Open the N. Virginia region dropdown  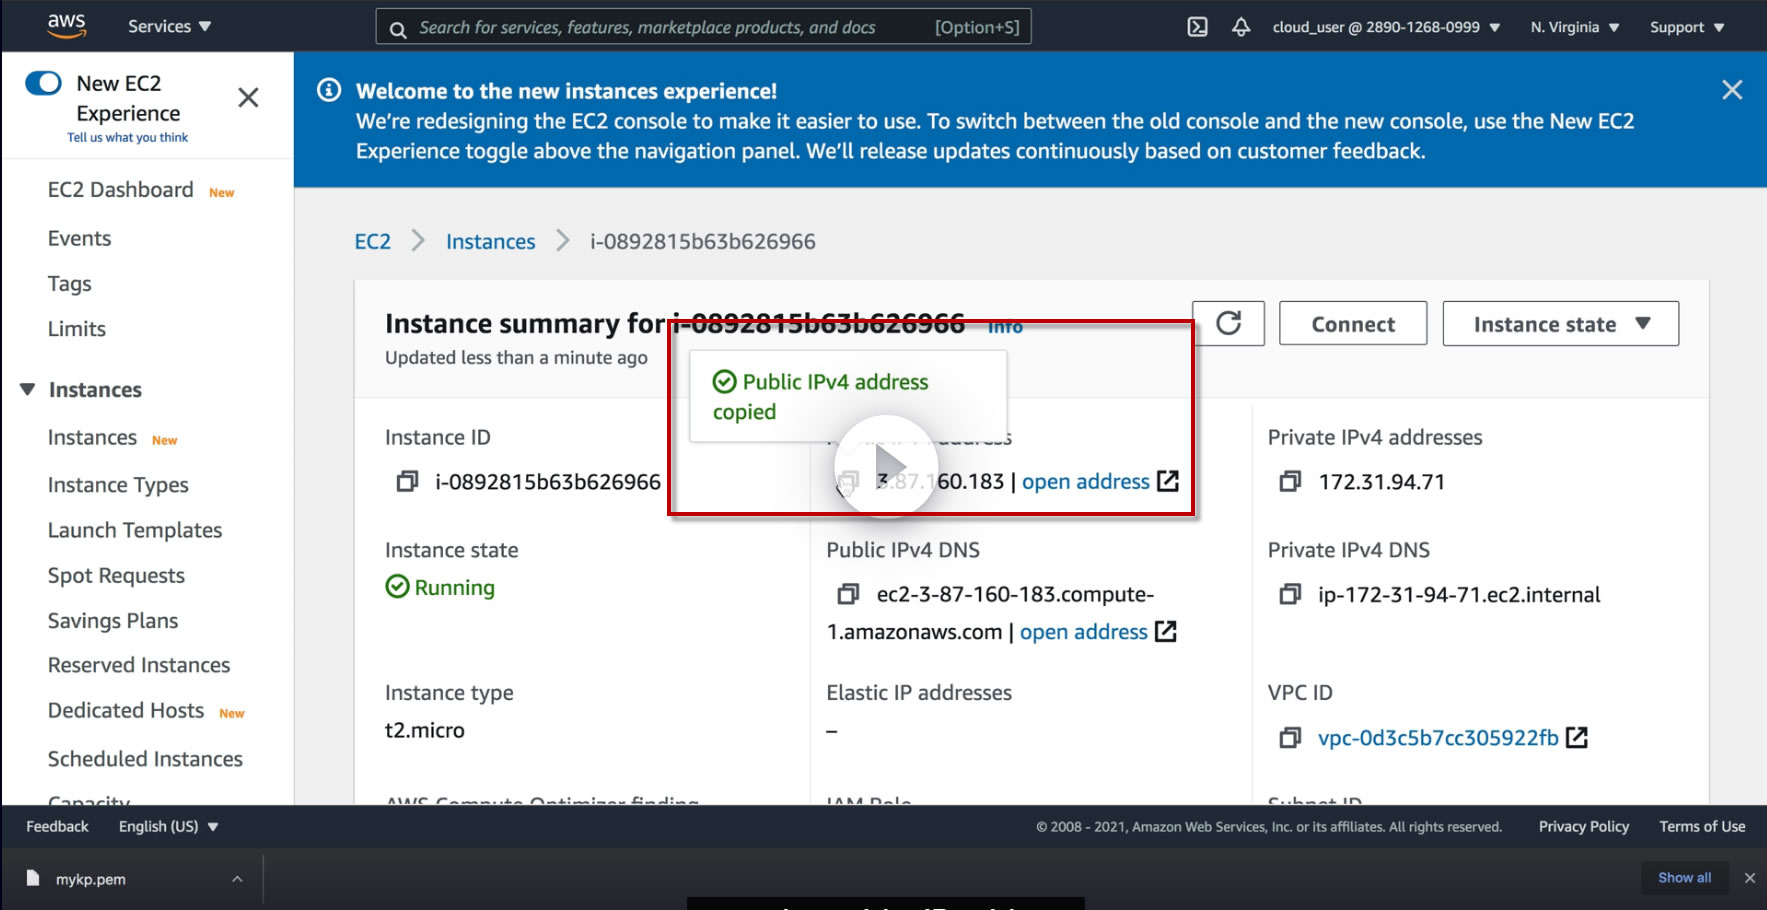click(1574, 27)
